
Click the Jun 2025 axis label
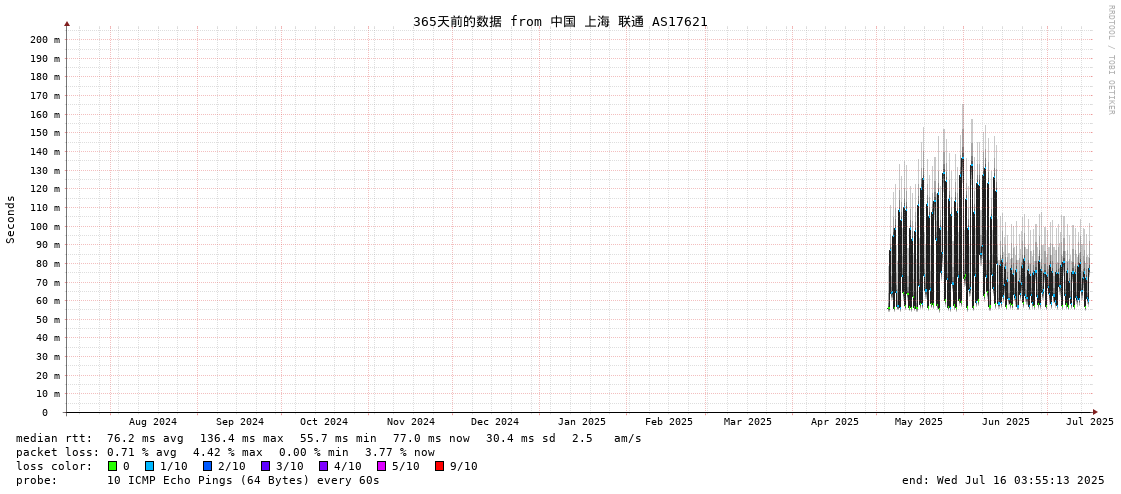(x=1006, y=422)
